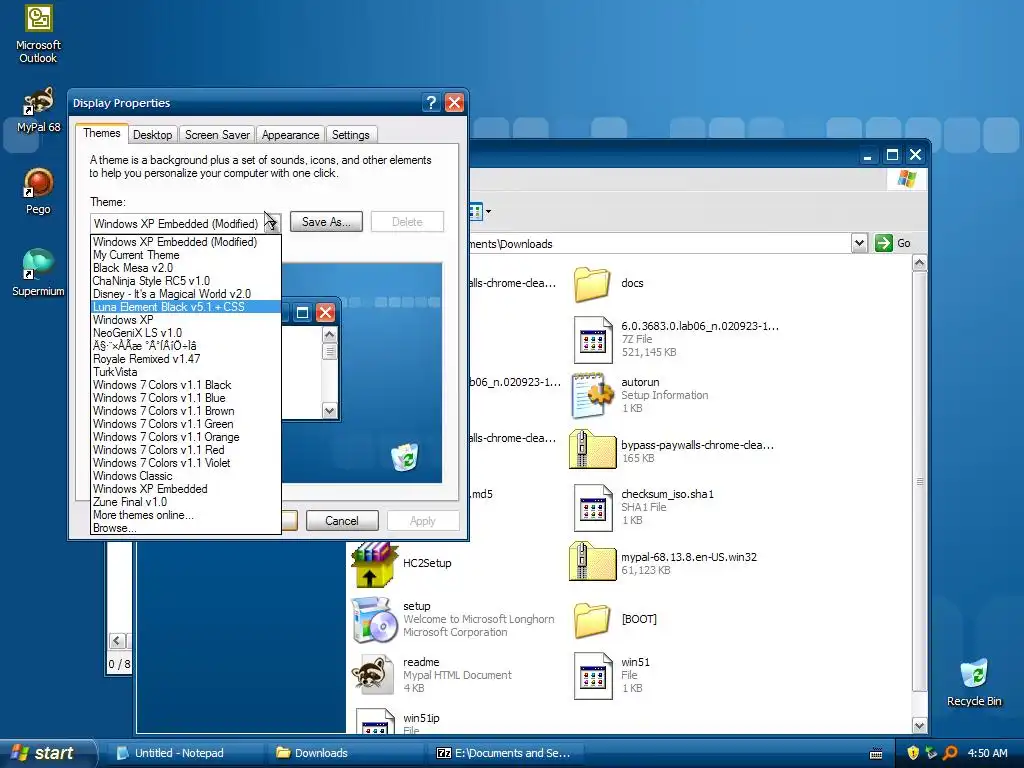Viewport: 1024px width, 768px height.
Task: Choose Windows XP Embedded theme entry
Action: (x=185, y=489)
